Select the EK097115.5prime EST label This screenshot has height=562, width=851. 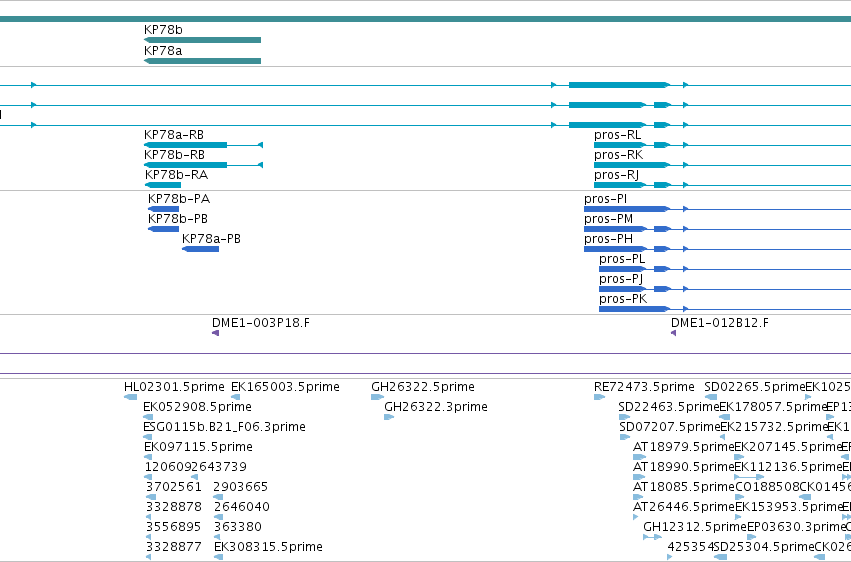click(x=198, y=447)
